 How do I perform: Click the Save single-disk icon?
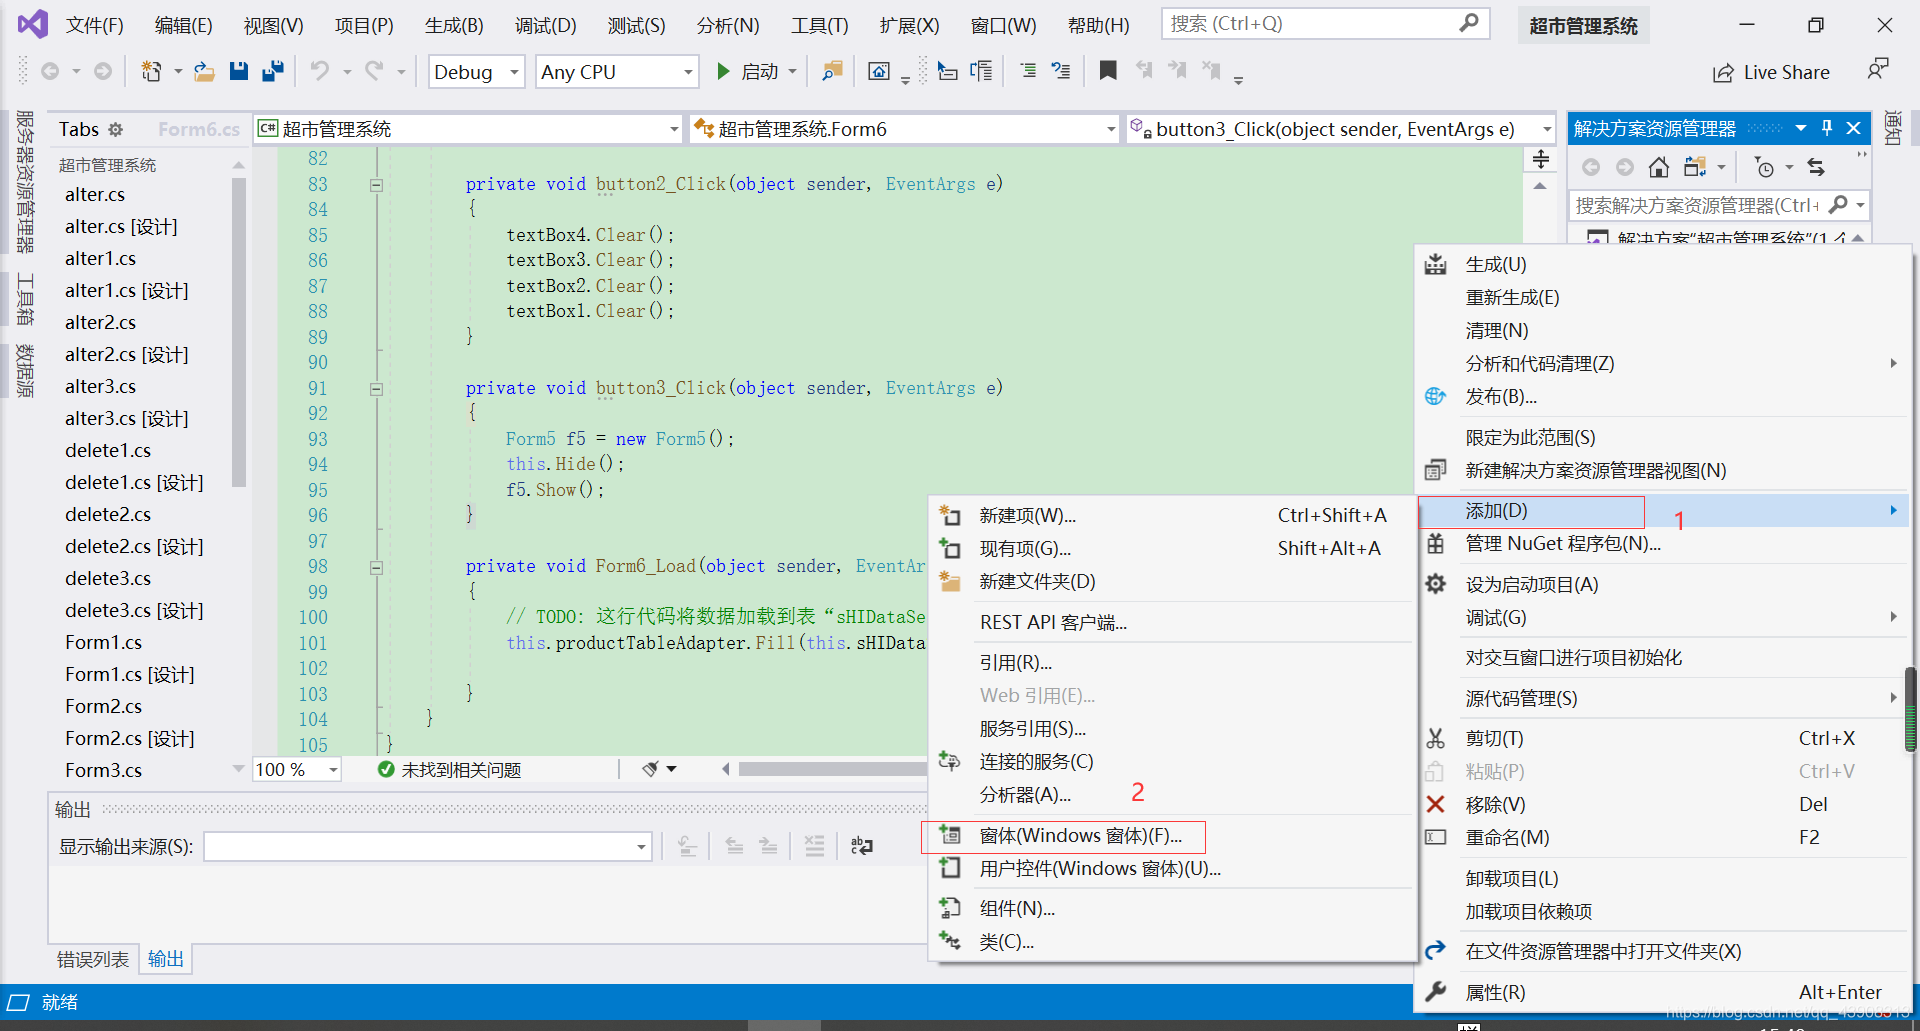pos(238,71)
